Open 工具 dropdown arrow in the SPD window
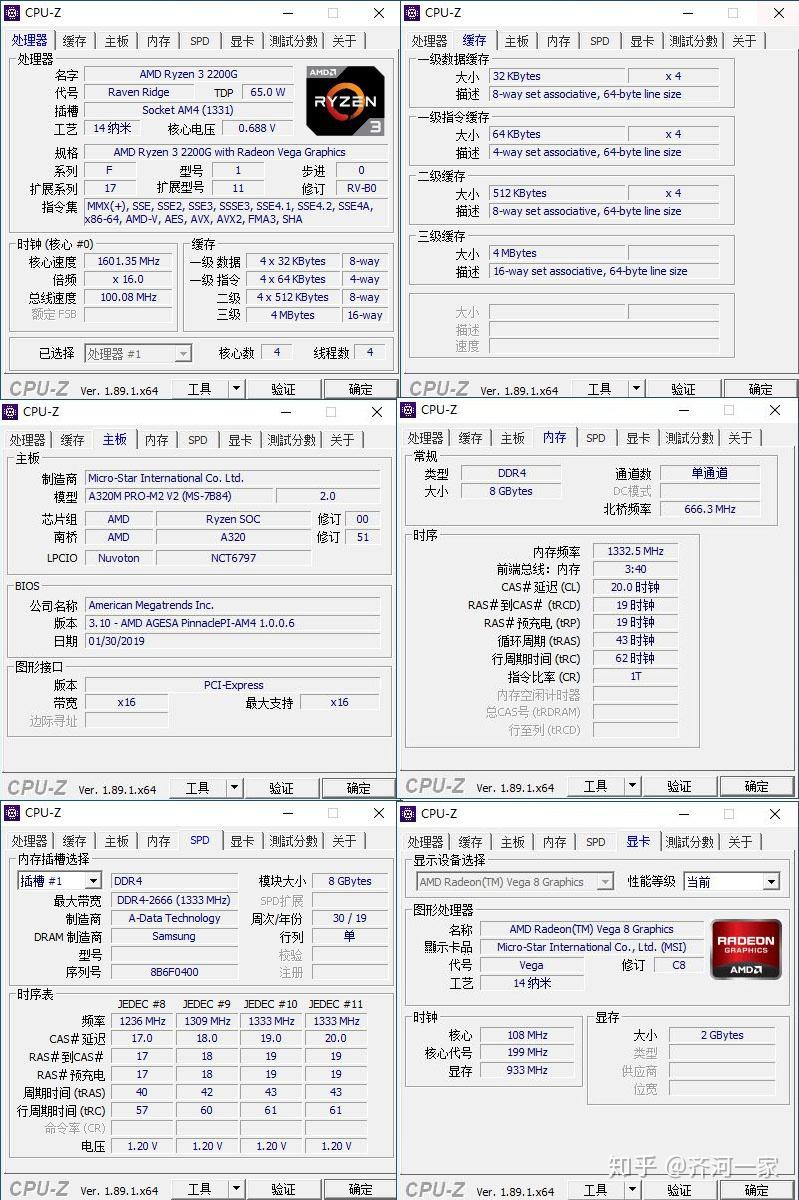Screen dimensions: 799x1200 (236, 1189)
